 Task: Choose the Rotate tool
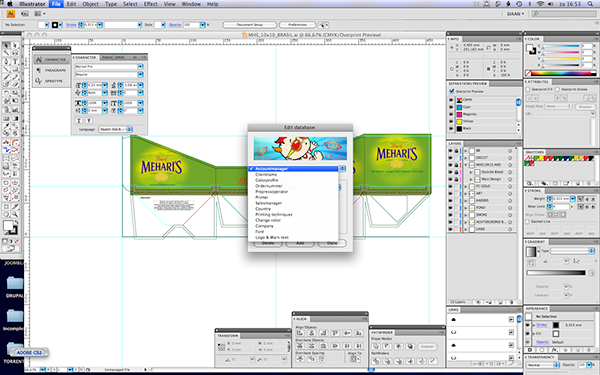pos(7,93)
